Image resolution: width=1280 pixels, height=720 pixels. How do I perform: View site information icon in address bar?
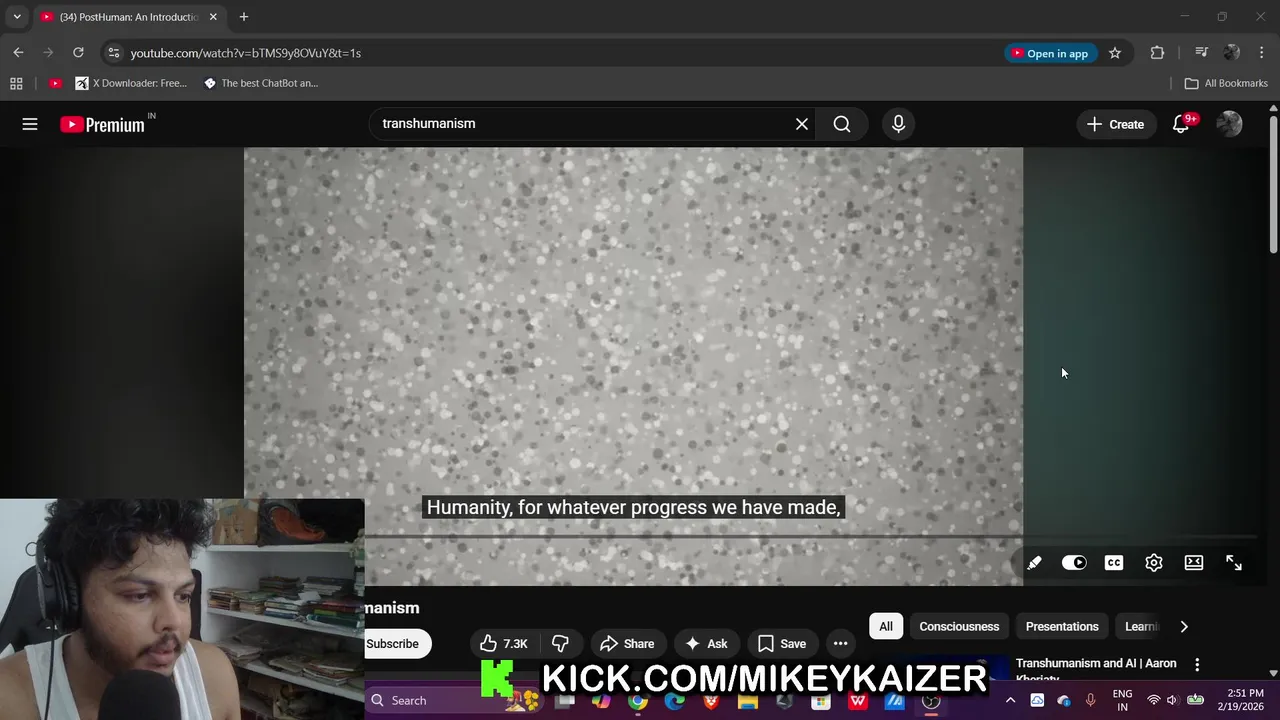(113, 53)
